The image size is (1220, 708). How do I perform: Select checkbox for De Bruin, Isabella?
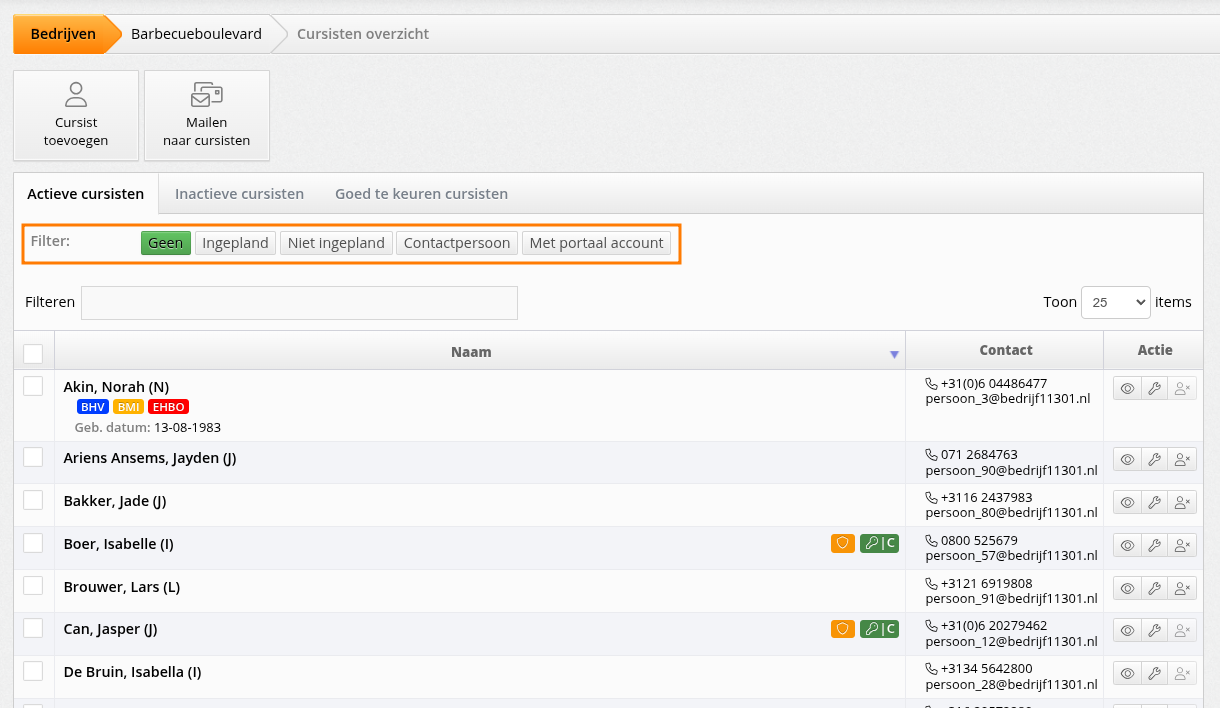point(33,671)
